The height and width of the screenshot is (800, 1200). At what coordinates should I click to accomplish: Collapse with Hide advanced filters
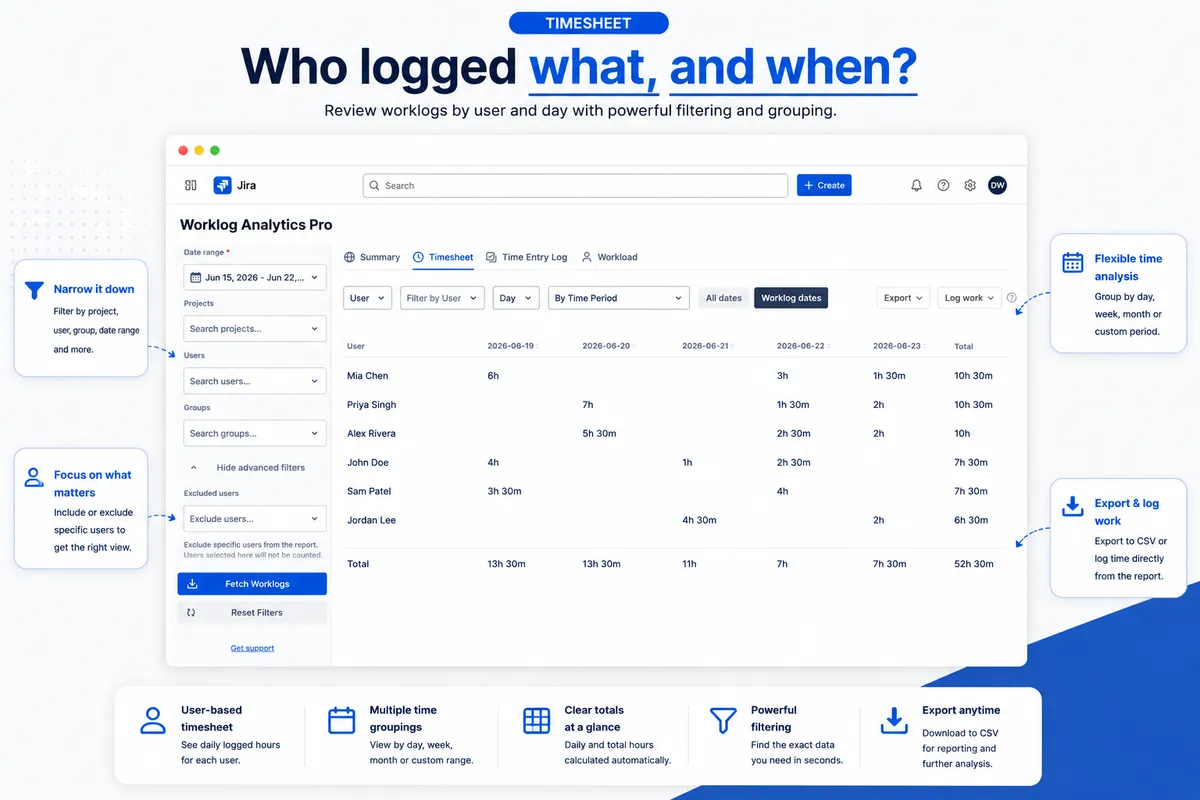247,467
